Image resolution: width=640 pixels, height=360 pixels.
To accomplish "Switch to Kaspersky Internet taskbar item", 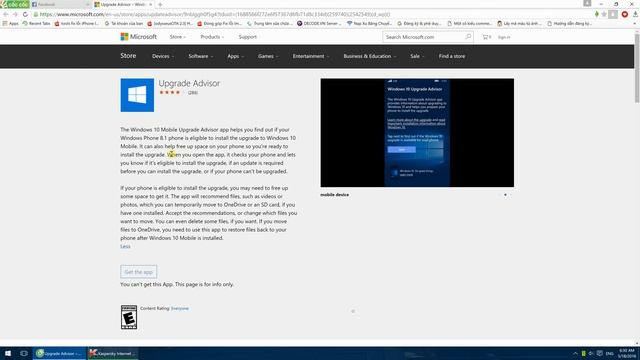I will coord(113,353).
